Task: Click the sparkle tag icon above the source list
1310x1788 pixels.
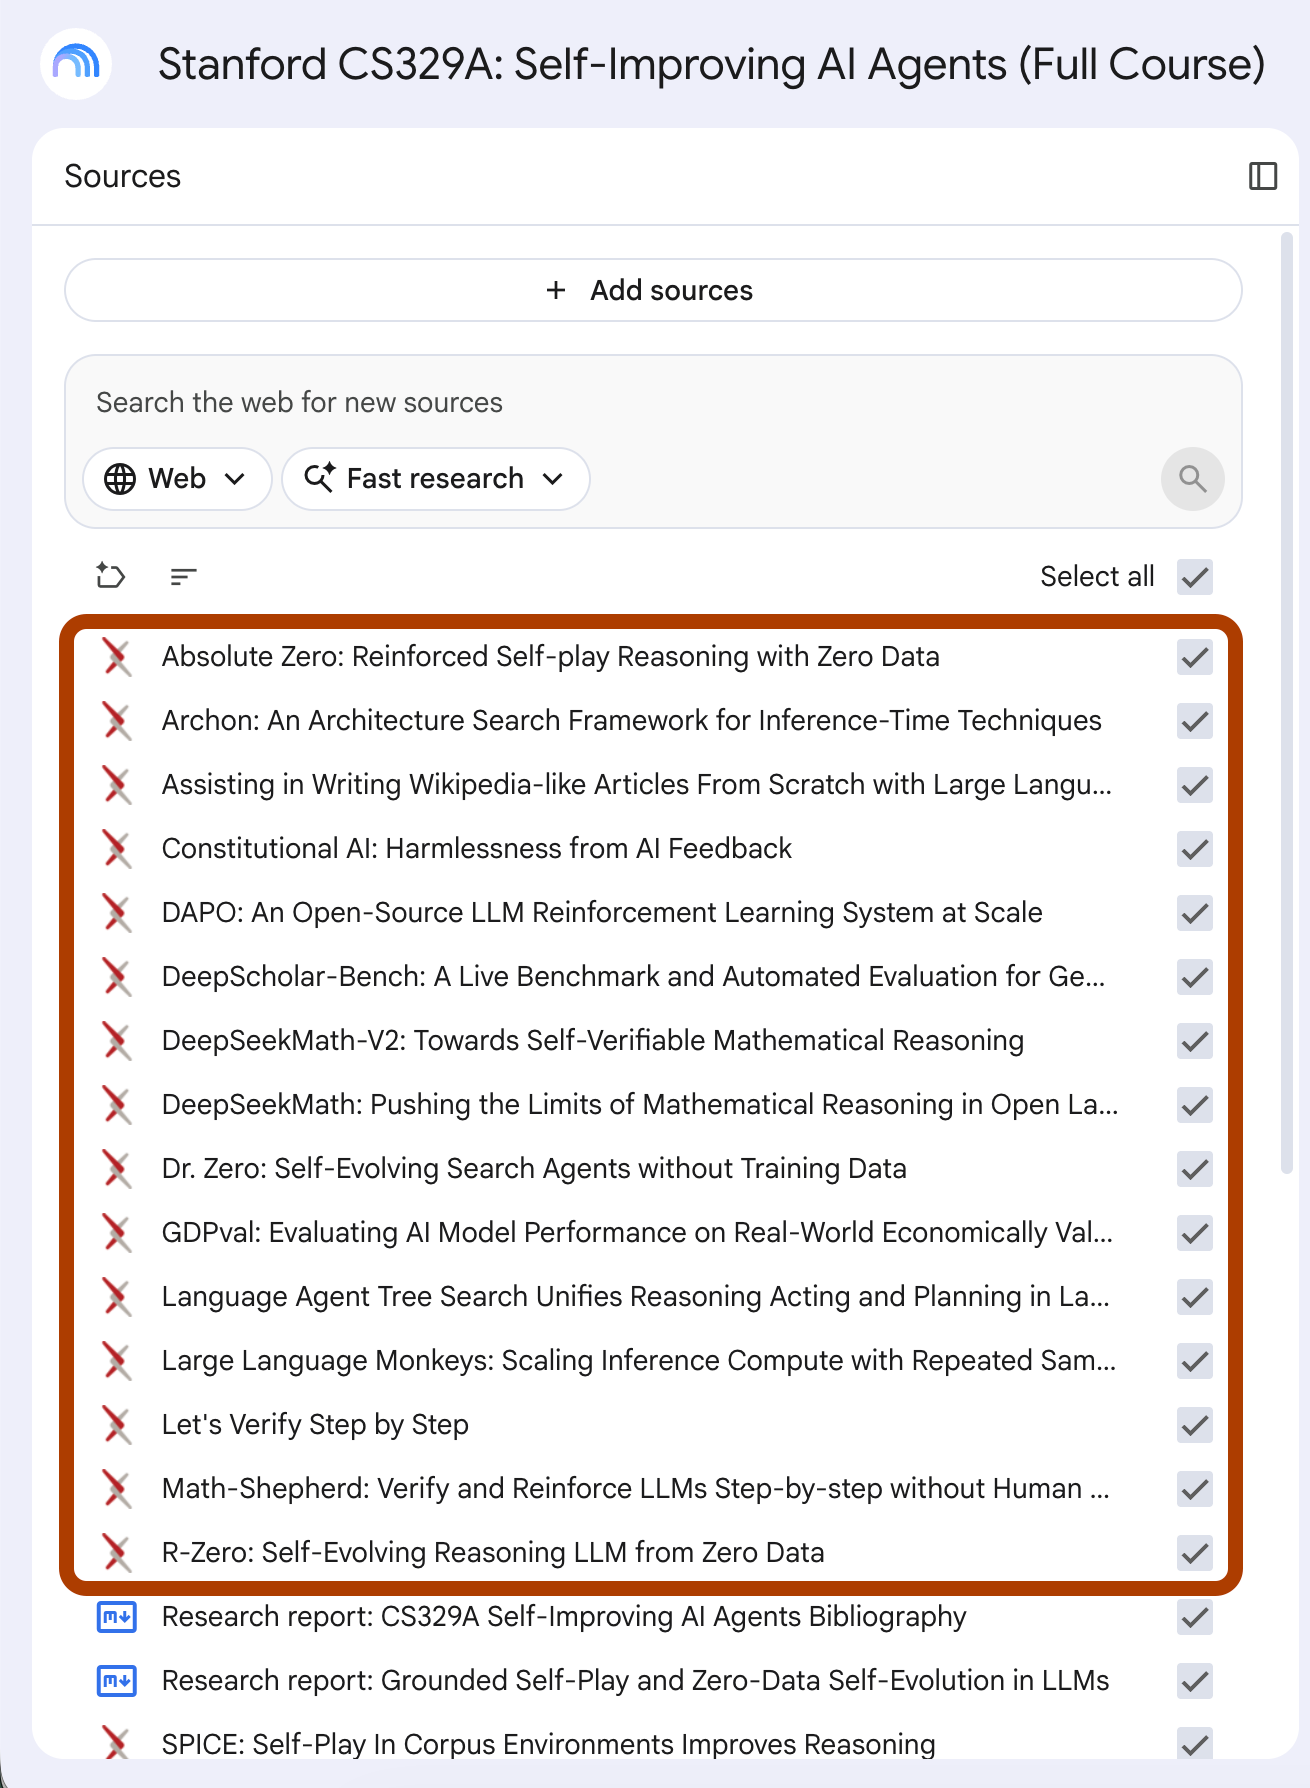Action: tap(110, 576)
